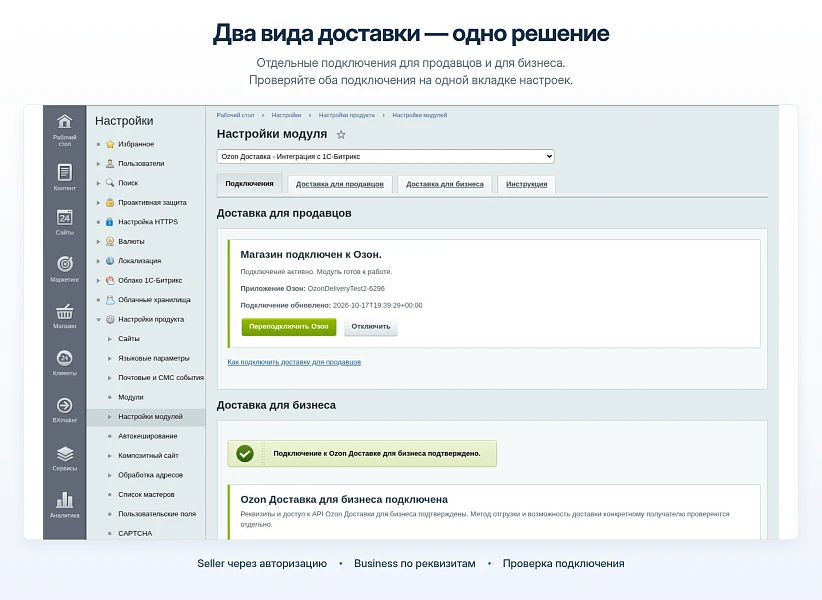This screenshot has width=822, height=600.
Task: Select Композитный сайт in the settings tree
Action: [x=148, y=455]
